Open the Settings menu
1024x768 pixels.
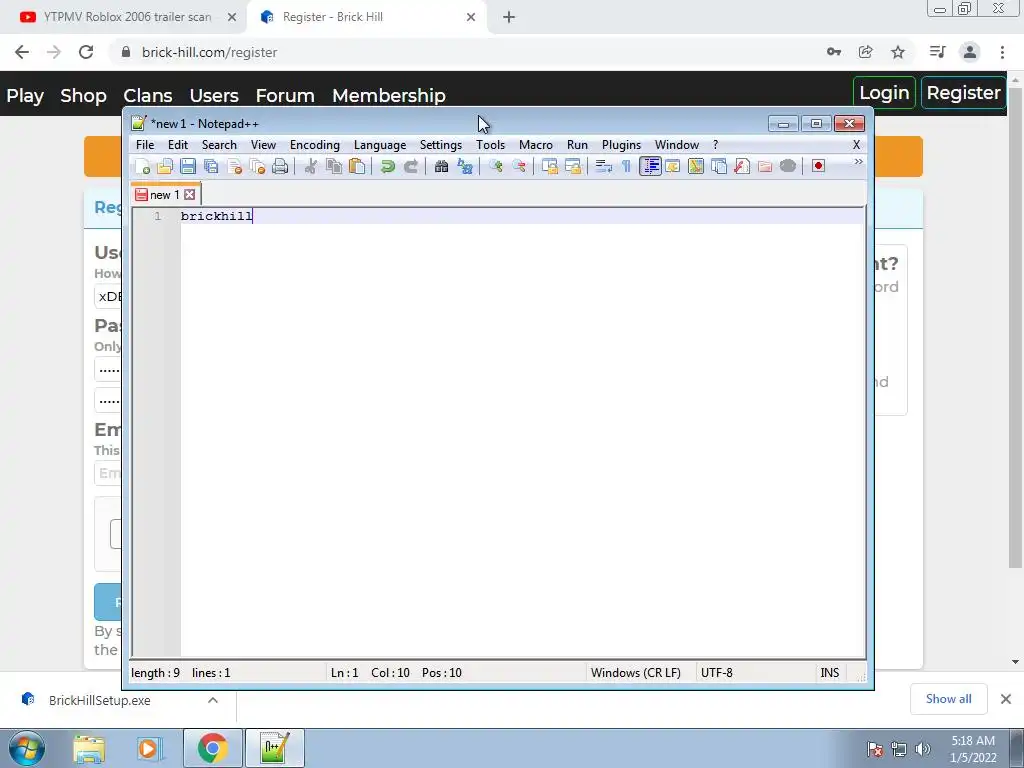coord(441,144)
